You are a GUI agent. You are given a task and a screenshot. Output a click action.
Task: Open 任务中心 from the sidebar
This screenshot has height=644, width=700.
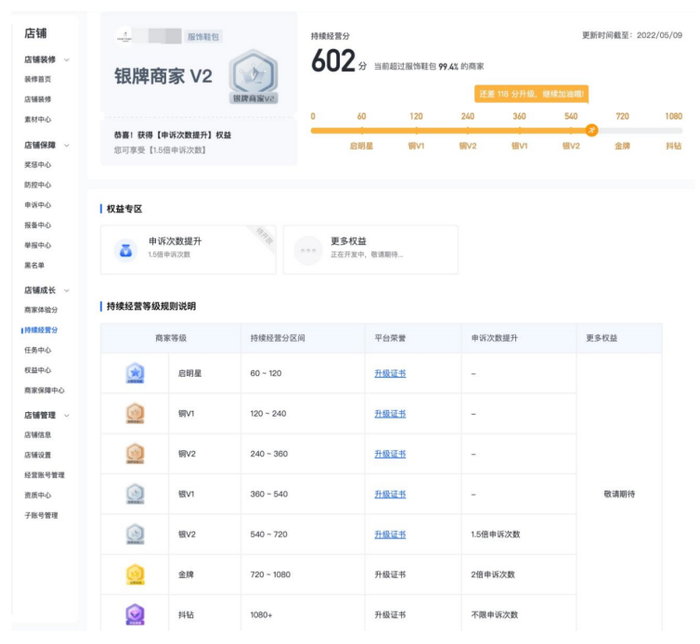[38, 350]
